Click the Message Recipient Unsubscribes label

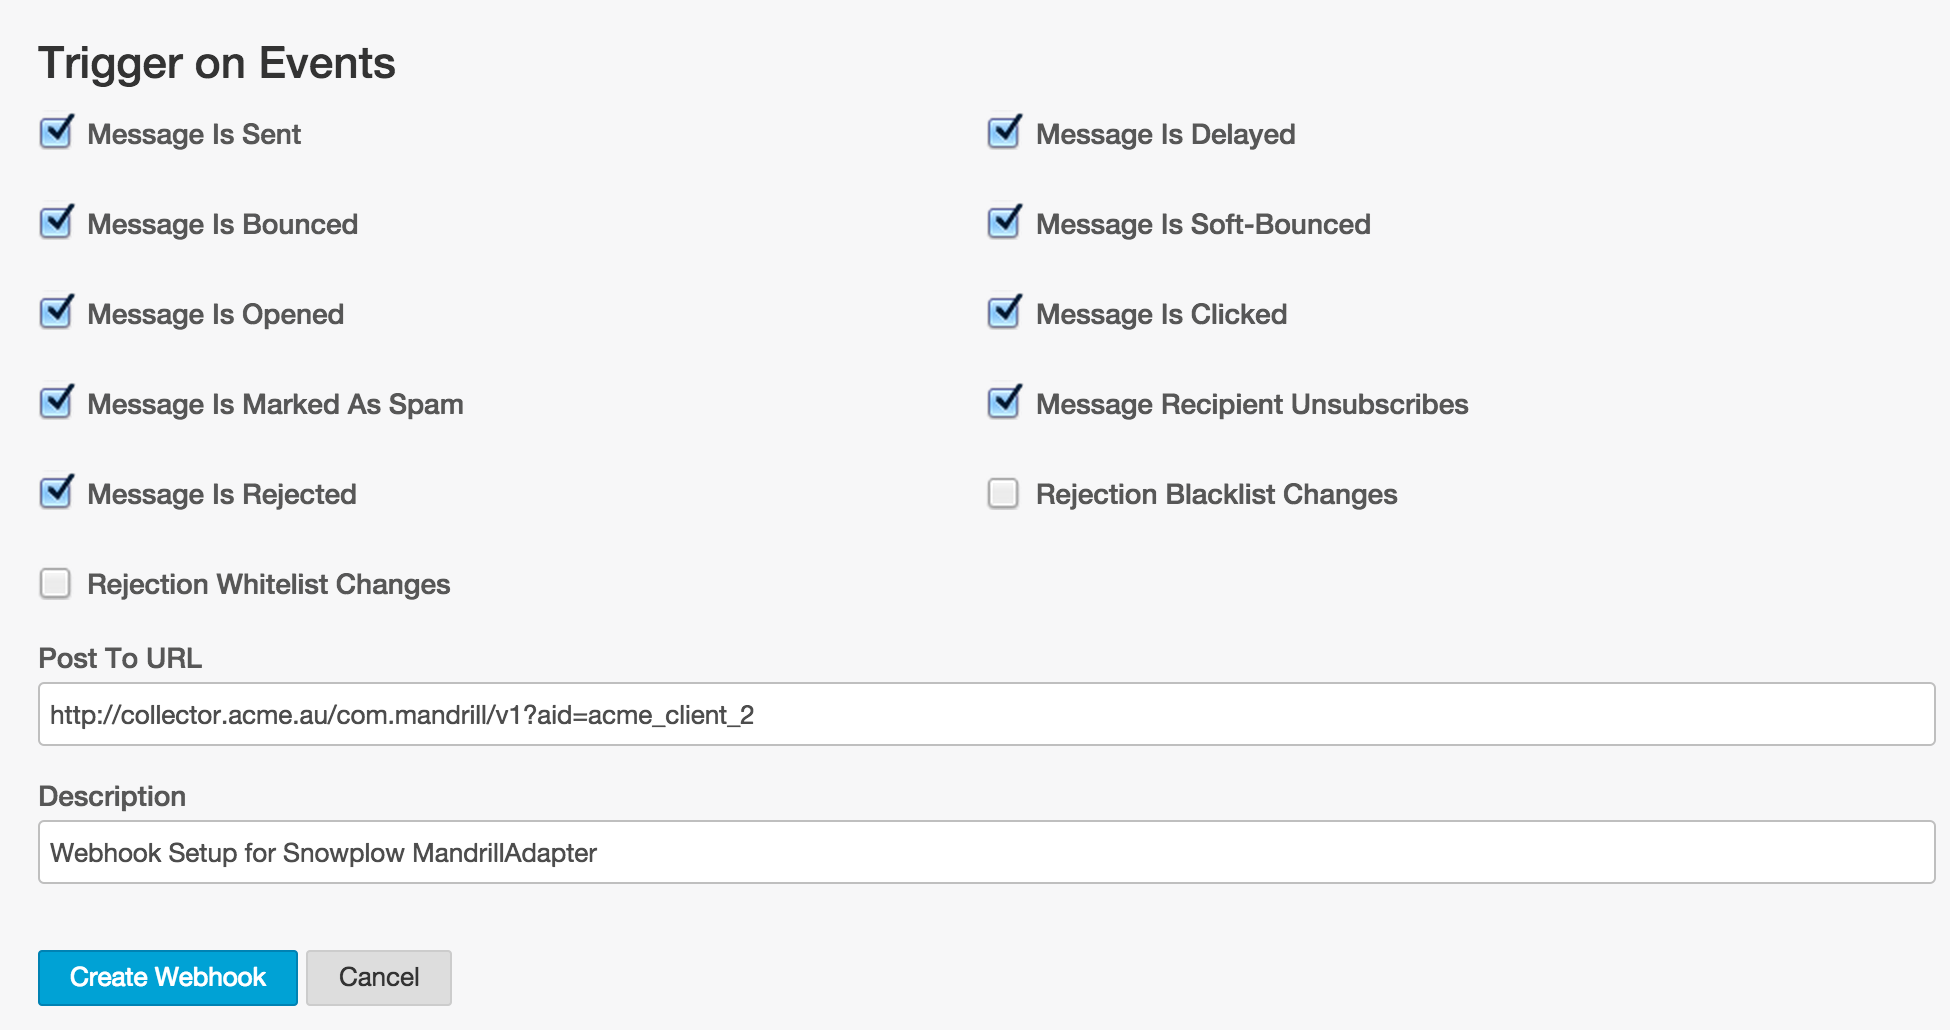pyautogui.click(x=1252, y=404)
